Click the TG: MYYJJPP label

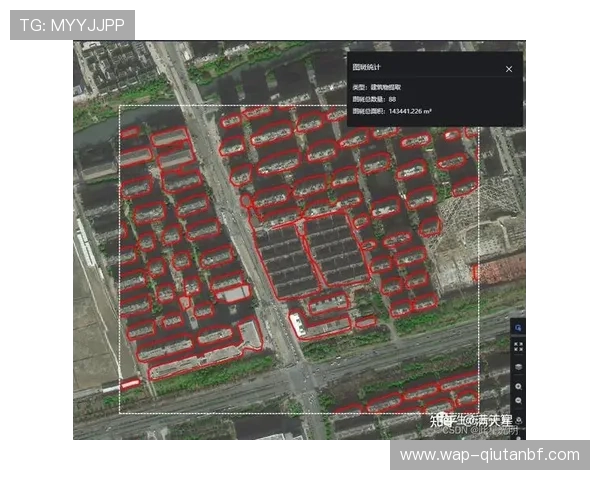pos(71,24)
